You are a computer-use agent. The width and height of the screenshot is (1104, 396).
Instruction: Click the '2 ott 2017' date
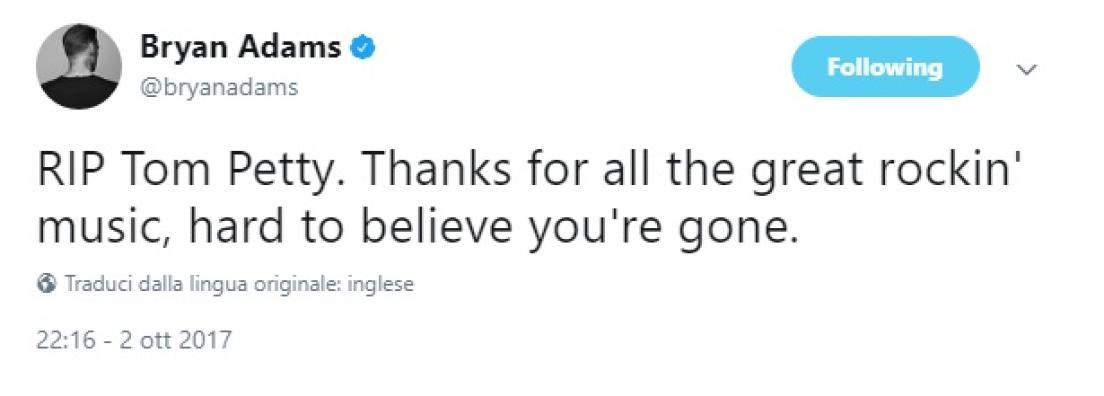[177, 340]
